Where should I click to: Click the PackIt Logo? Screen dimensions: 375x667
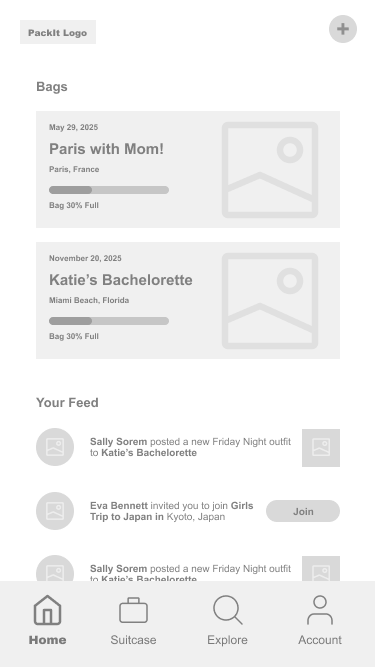click(58, 32)
